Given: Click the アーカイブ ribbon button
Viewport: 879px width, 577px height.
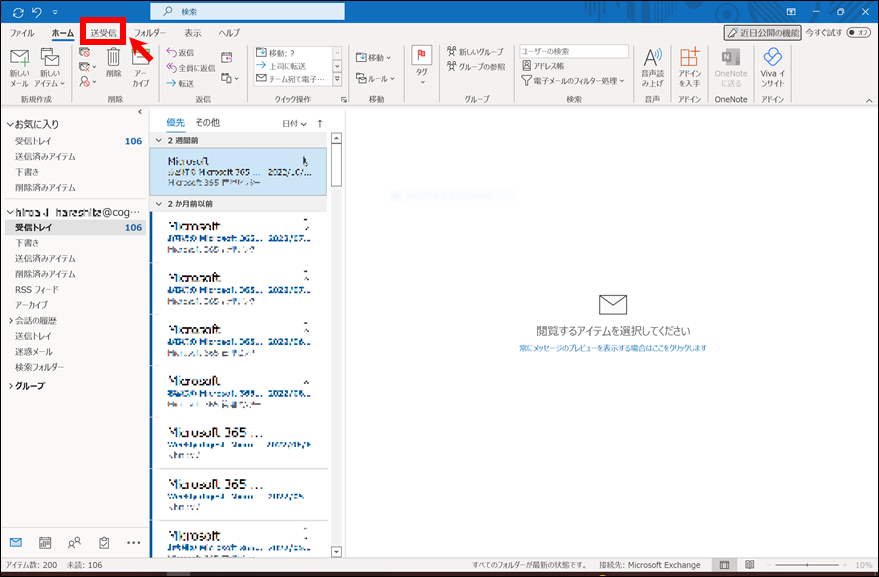Looking at the screenshot, I should coord(141,67).
